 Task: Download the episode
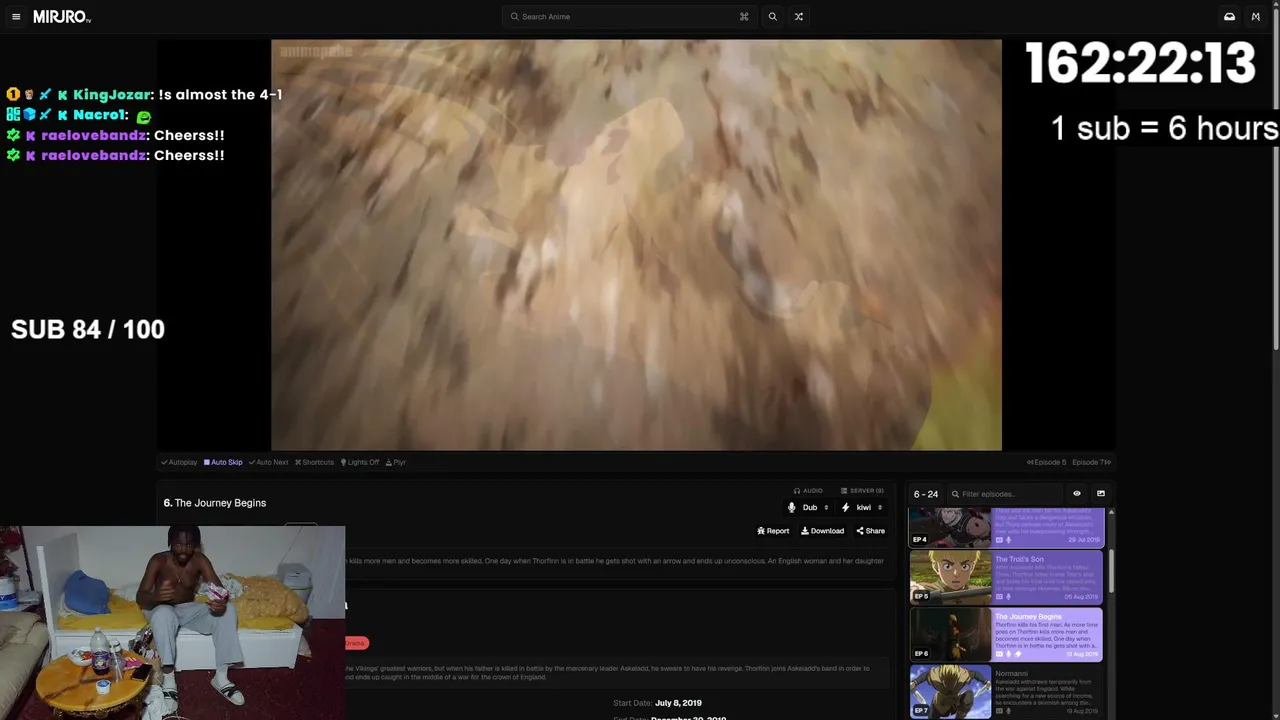coord(822,531)
